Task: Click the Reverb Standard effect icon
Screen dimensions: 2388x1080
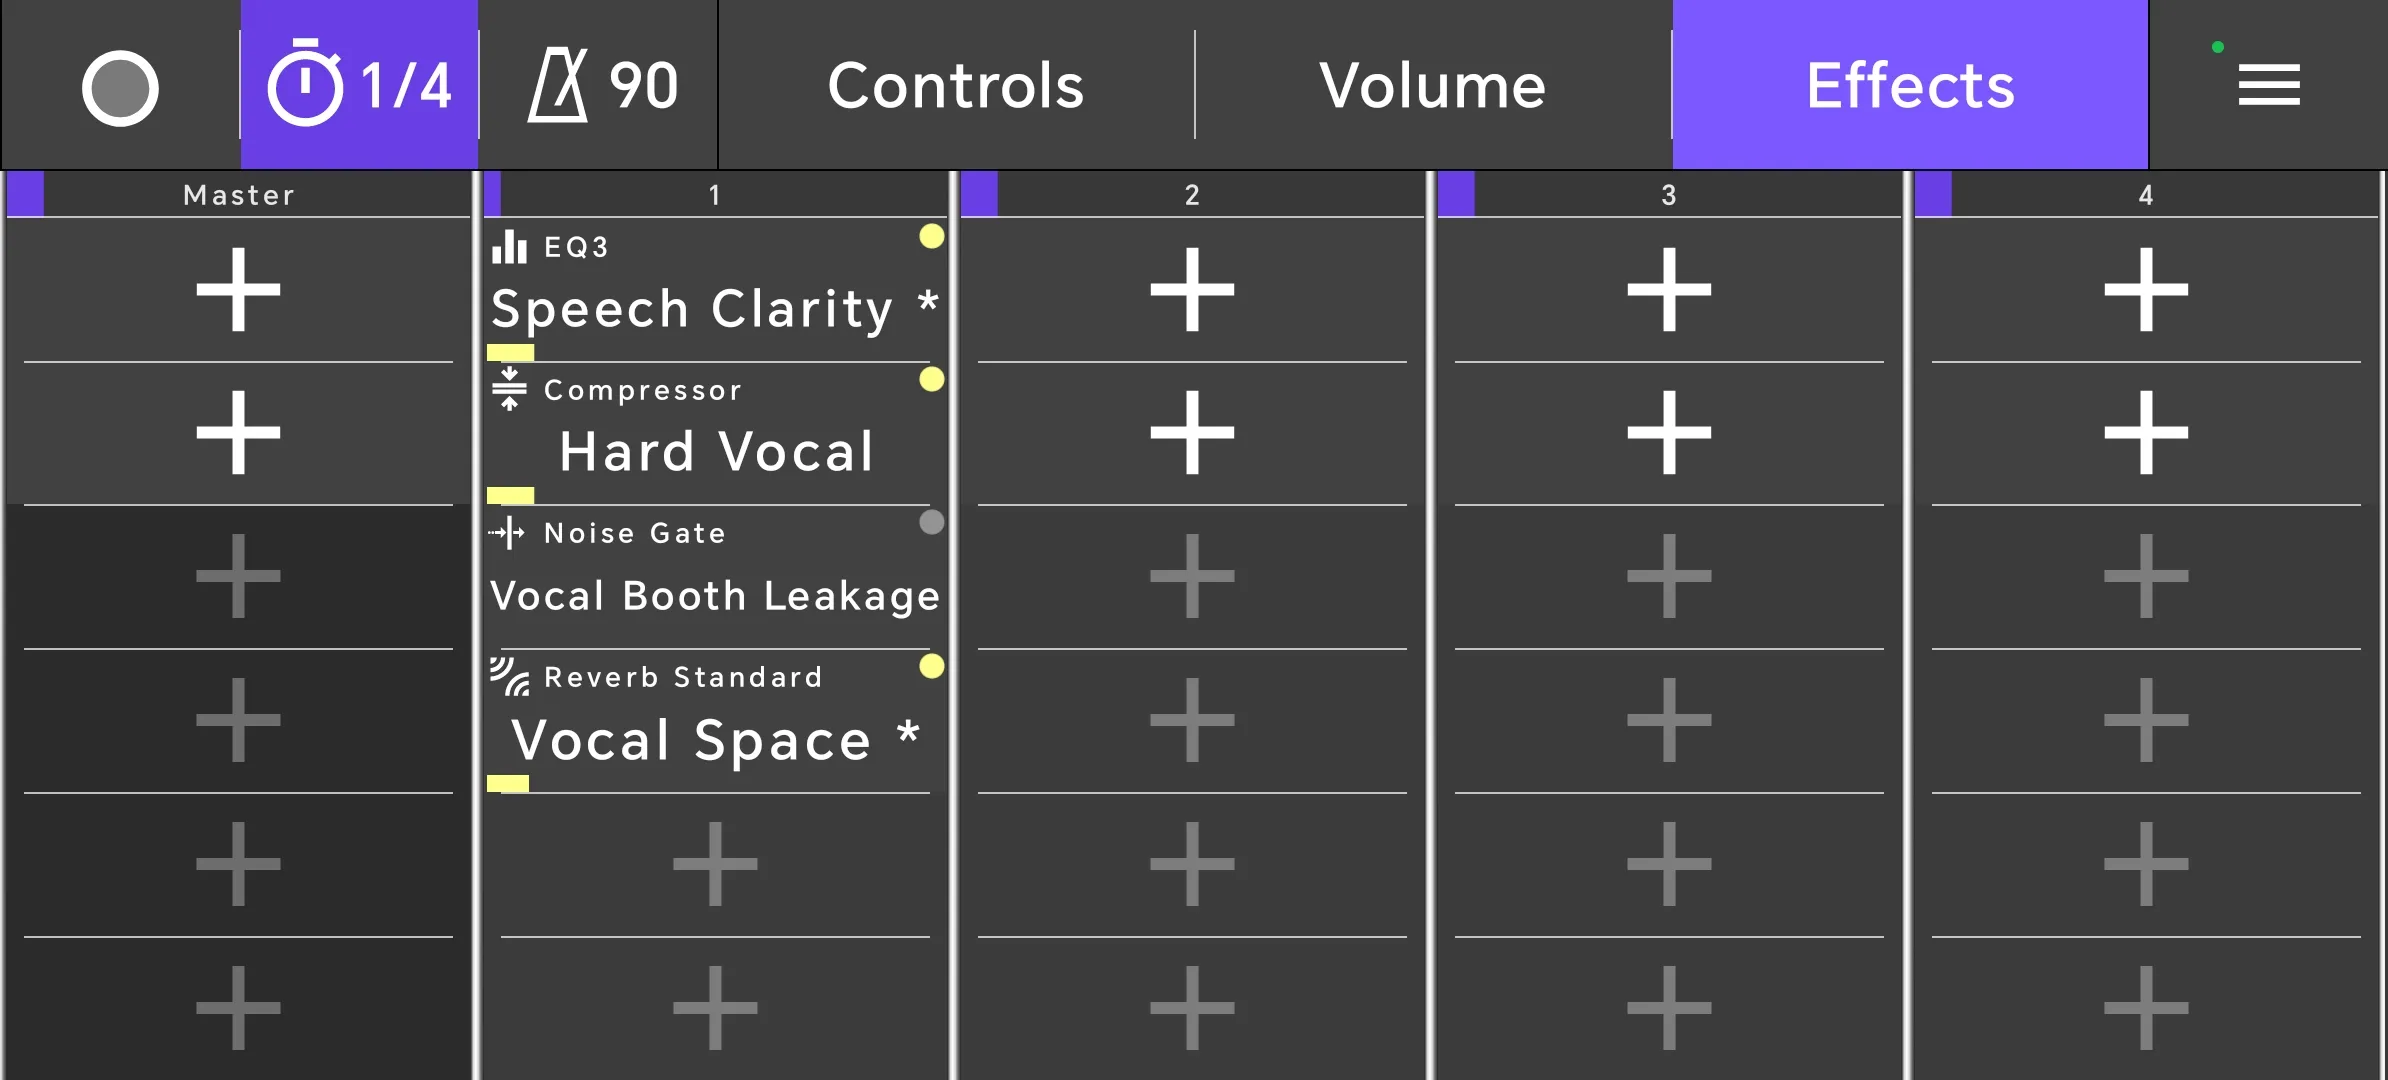Action: point(509,676)
